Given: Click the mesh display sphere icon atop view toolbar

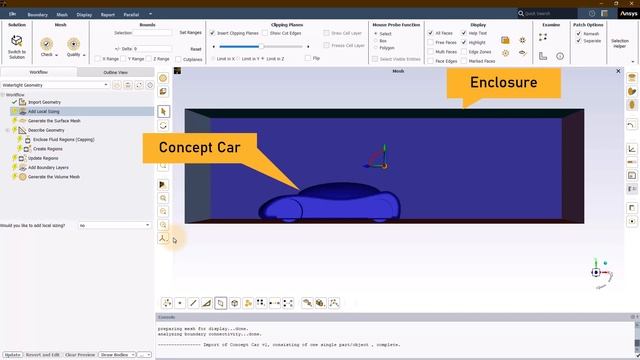Looking at the screenshot, I should click(163, 78).
